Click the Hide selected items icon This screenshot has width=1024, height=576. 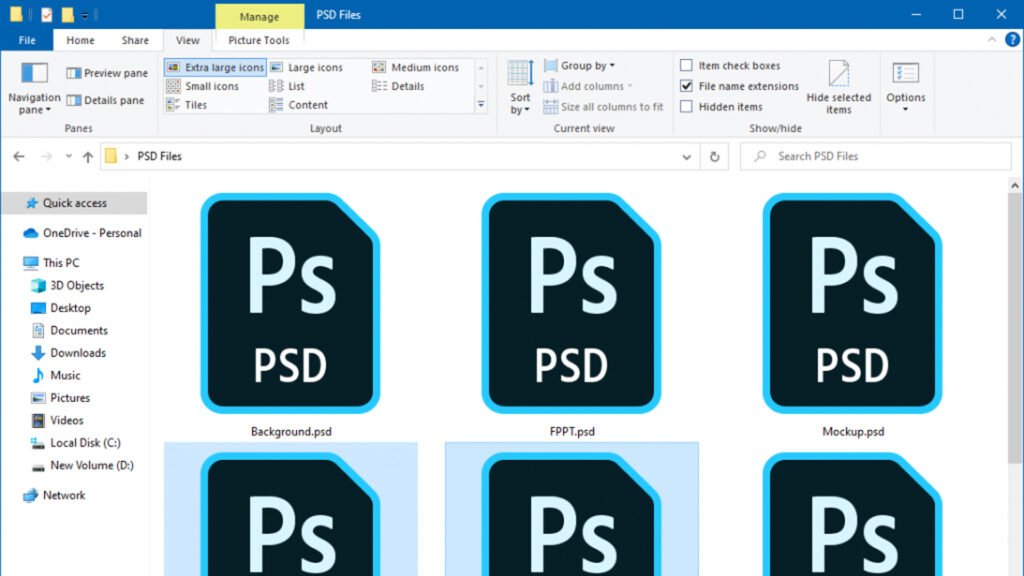pos(838,75)
